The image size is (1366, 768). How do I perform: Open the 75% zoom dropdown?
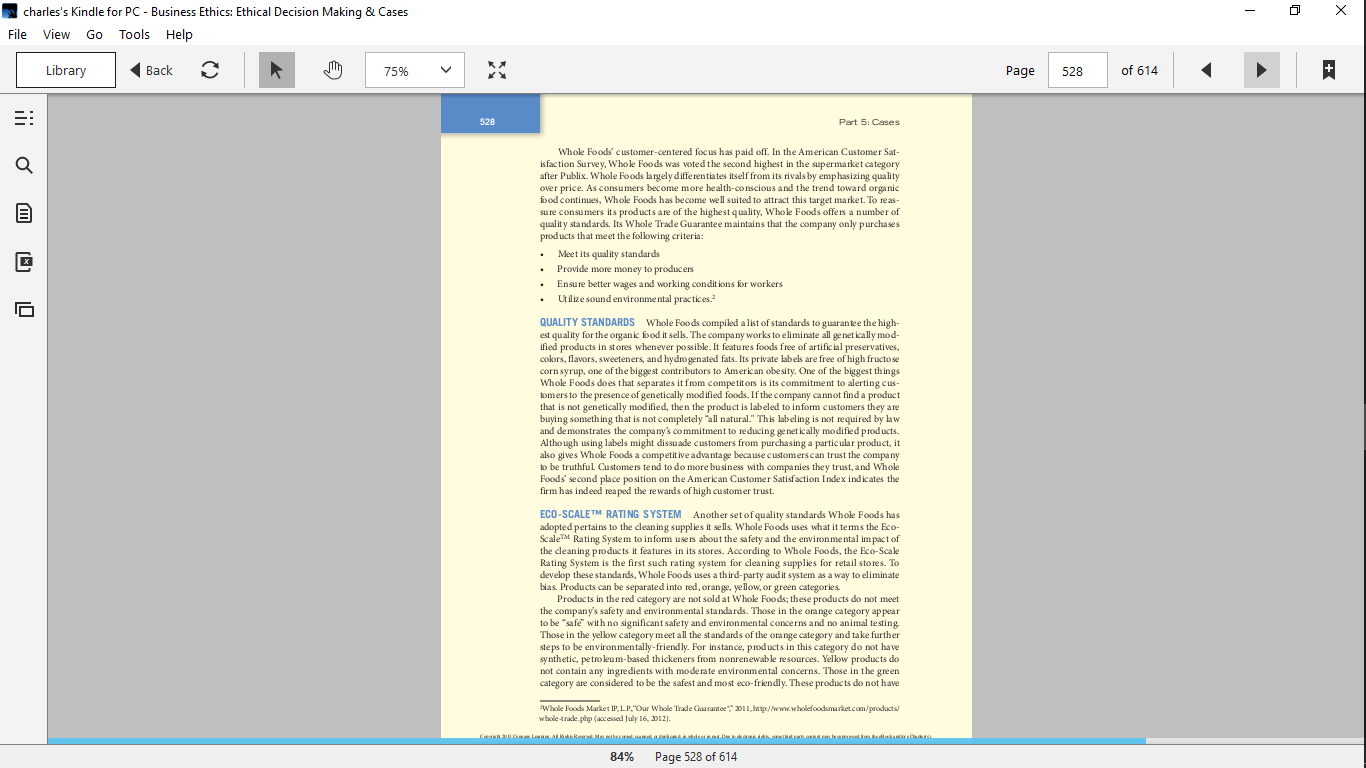point(415,70)
